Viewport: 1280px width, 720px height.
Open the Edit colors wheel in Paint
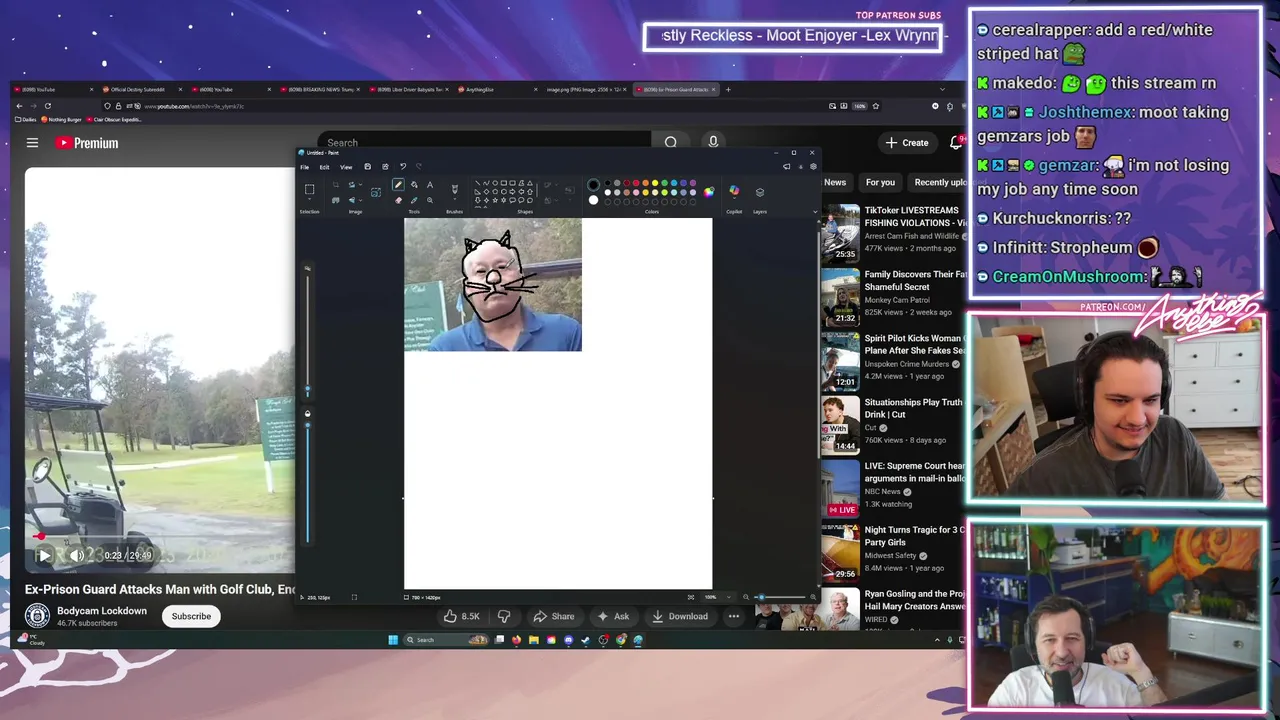pos(709,192)
